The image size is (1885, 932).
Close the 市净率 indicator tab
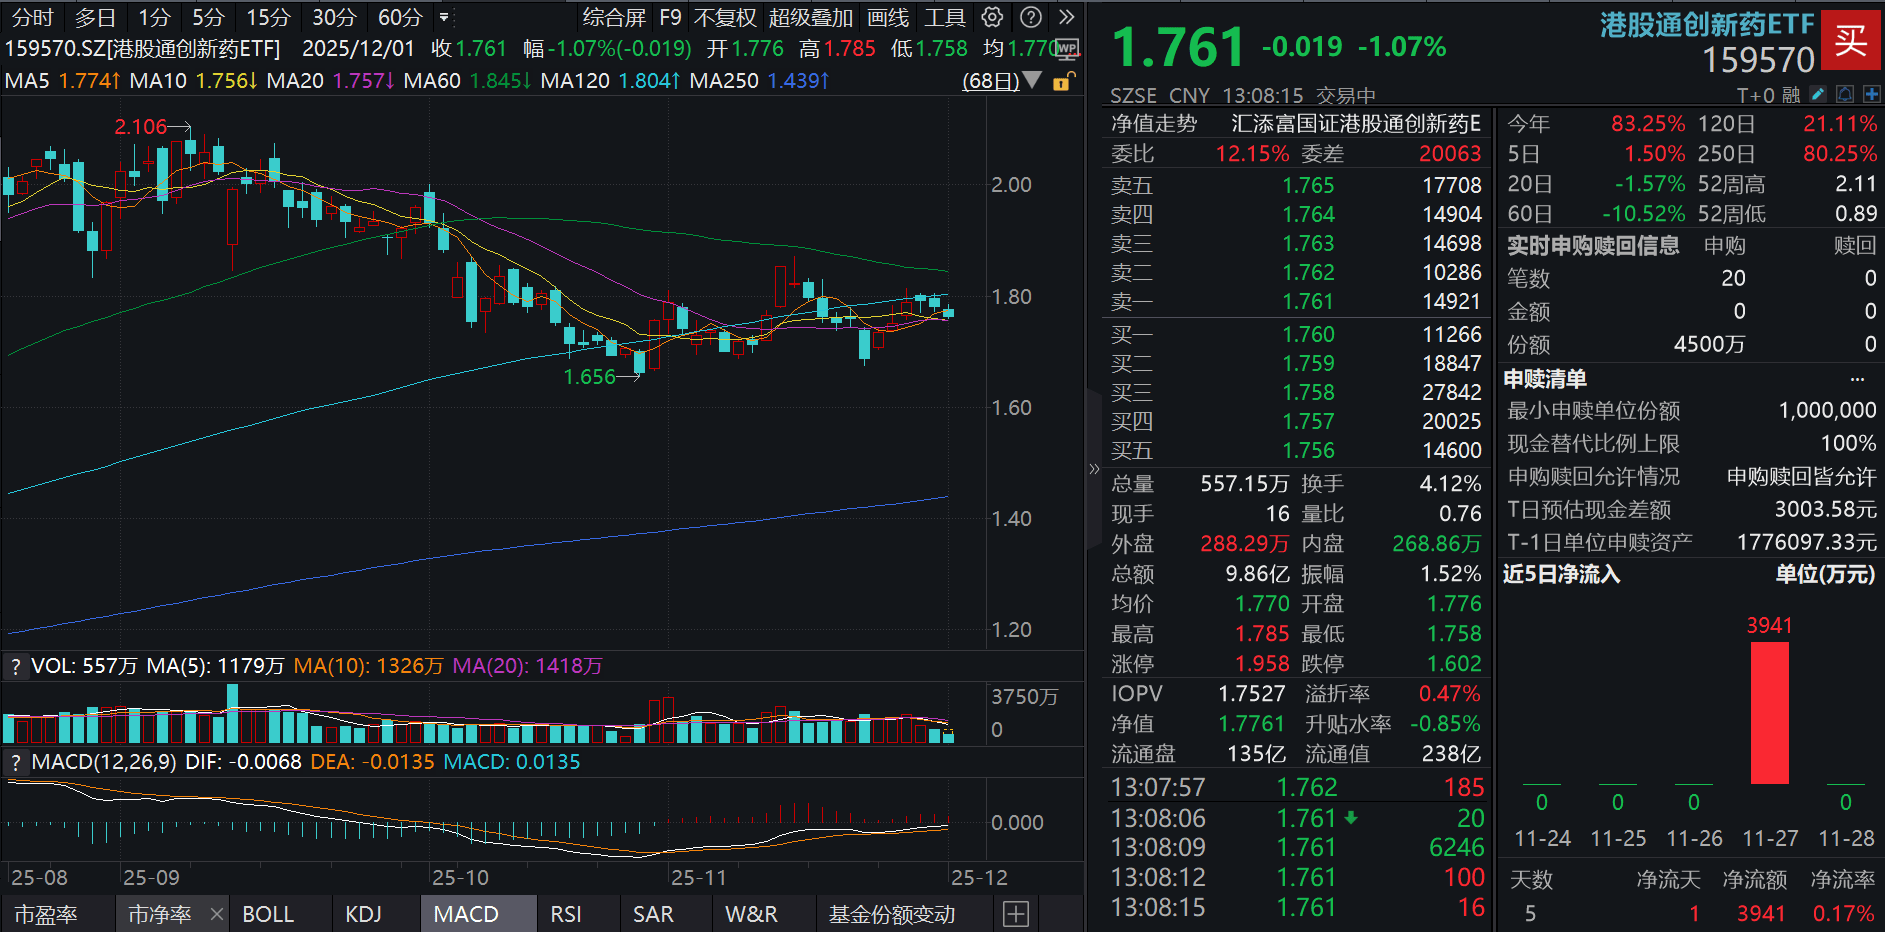point(217,914)
